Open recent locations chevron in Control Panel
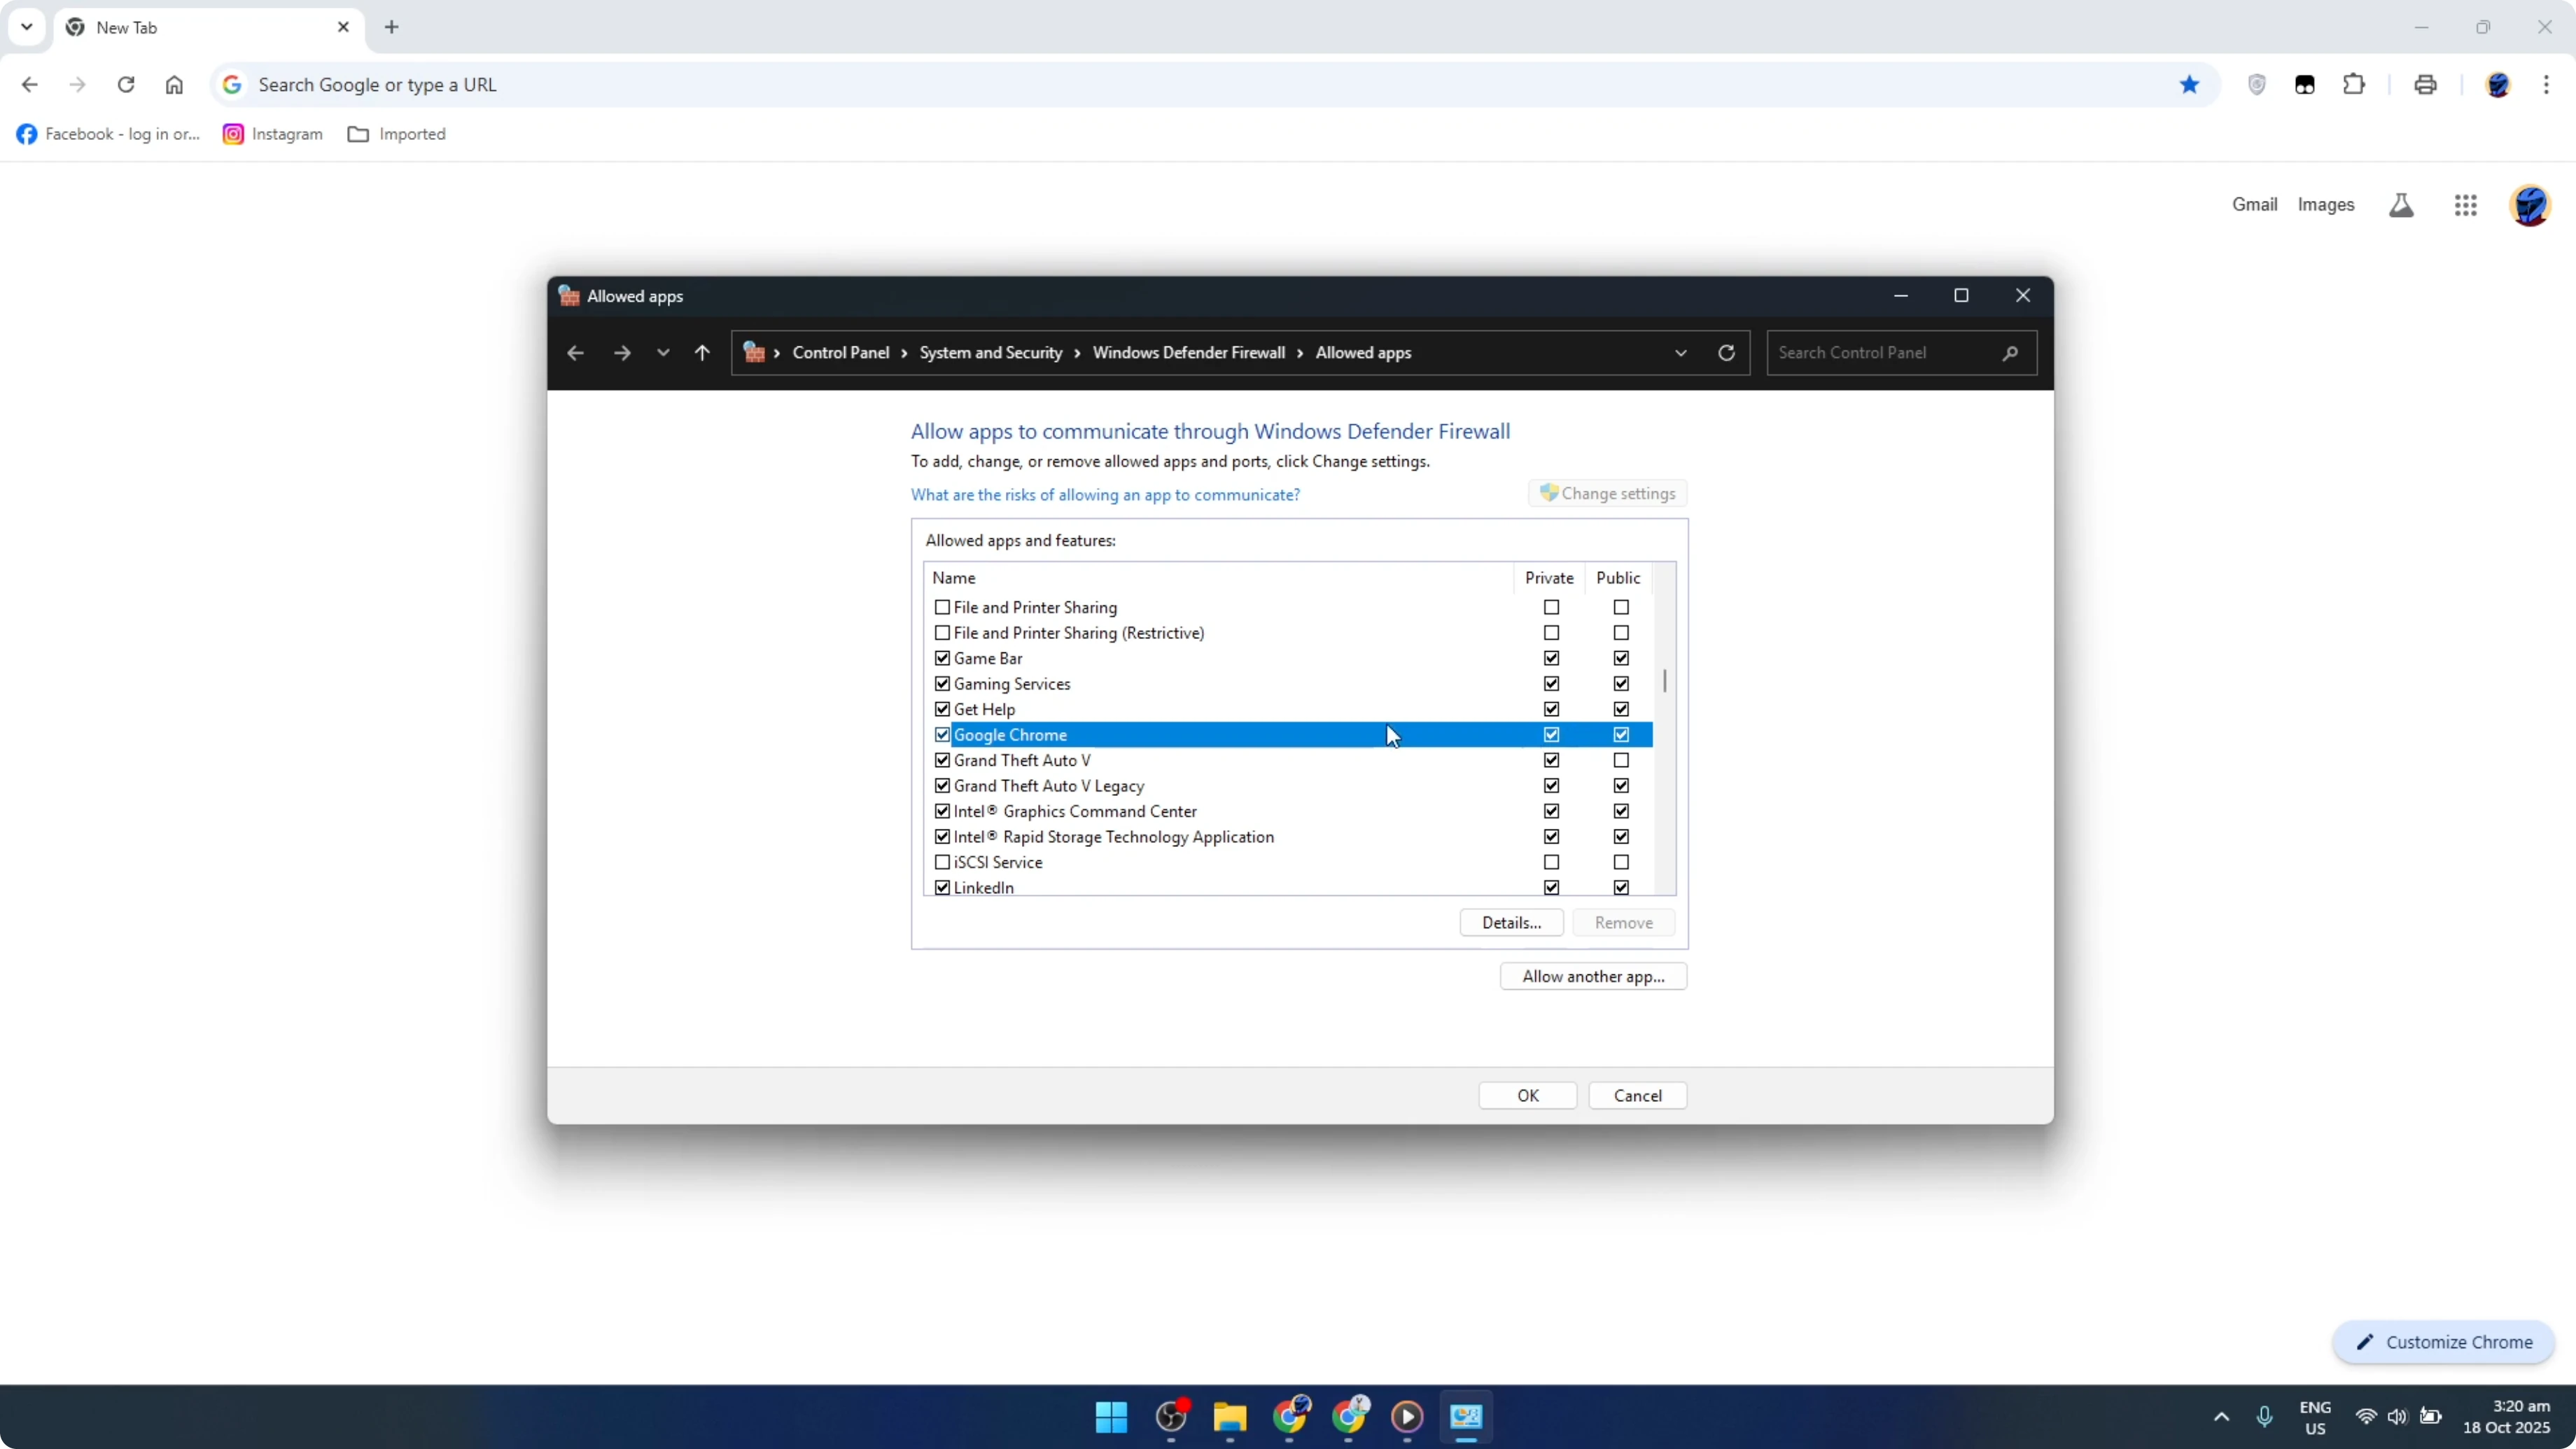Screen dimensions: 2576x1449 click(663, 353)
